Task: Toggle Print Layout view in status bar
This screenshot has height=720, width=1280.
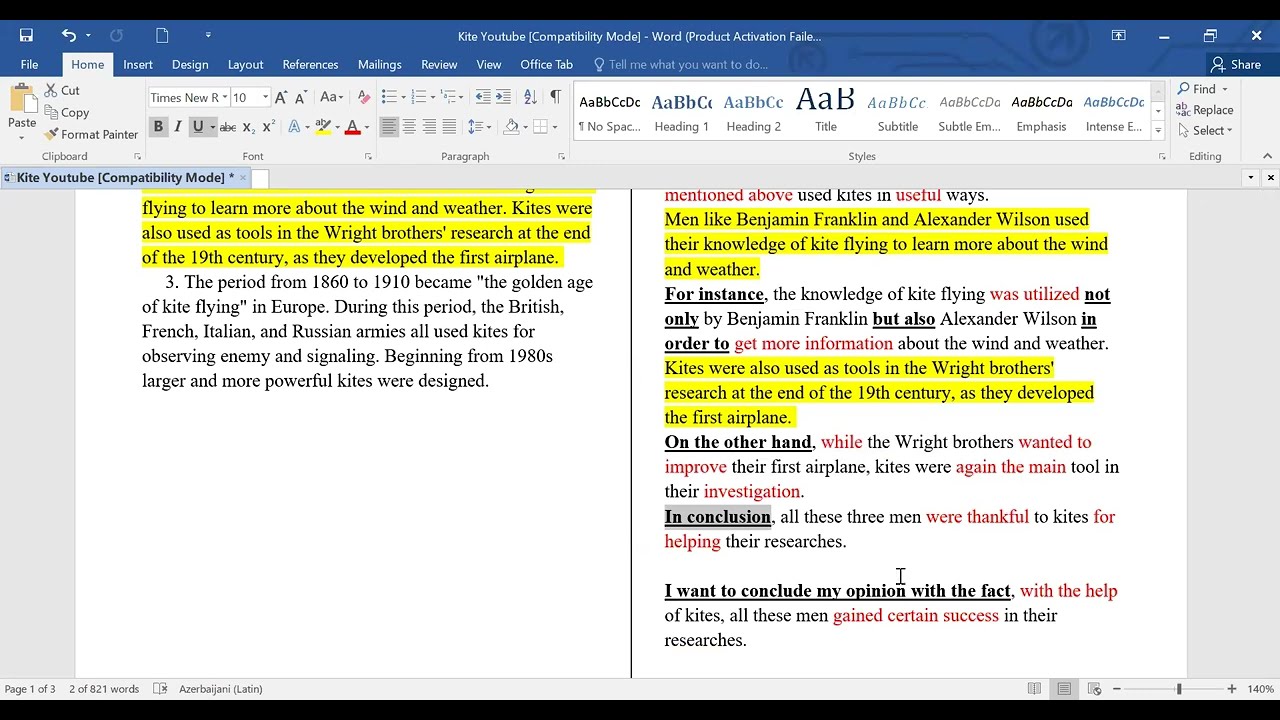Action: (x=1064, y=689)
